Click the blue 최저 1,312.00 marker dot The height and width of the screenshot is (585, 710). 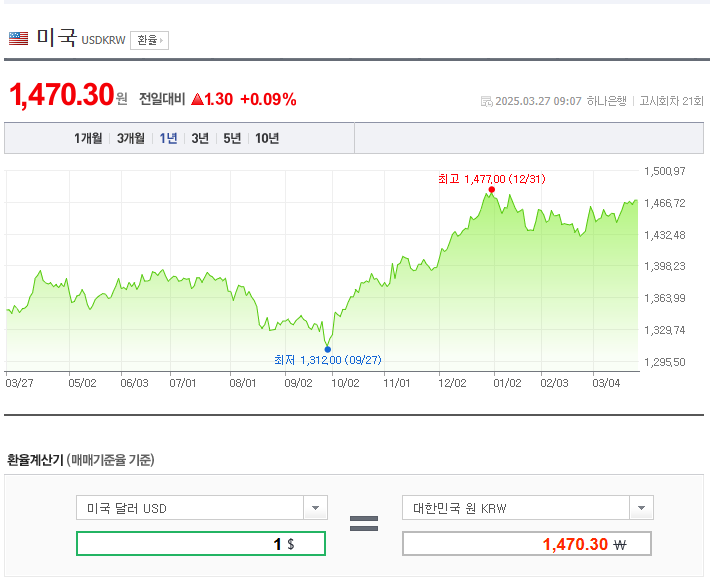328,349
